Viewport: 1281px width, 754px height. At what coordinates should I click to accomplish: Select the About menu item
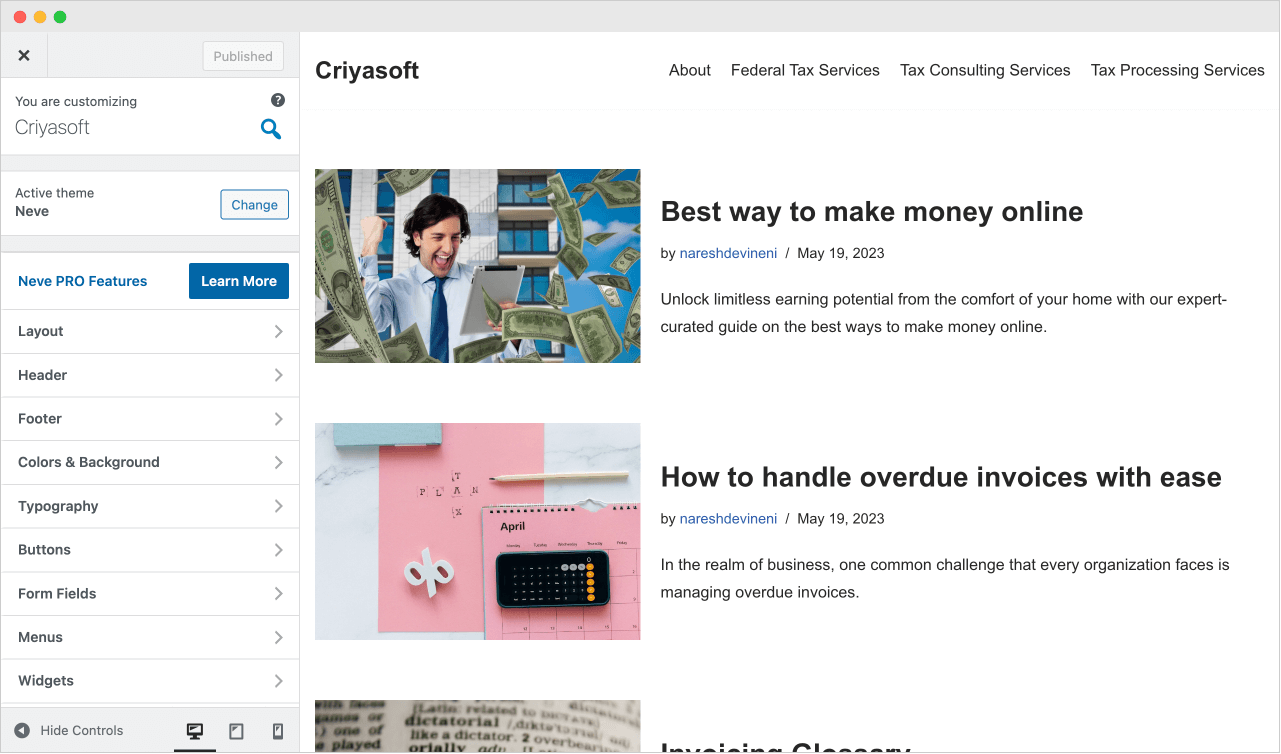point(690,70)
